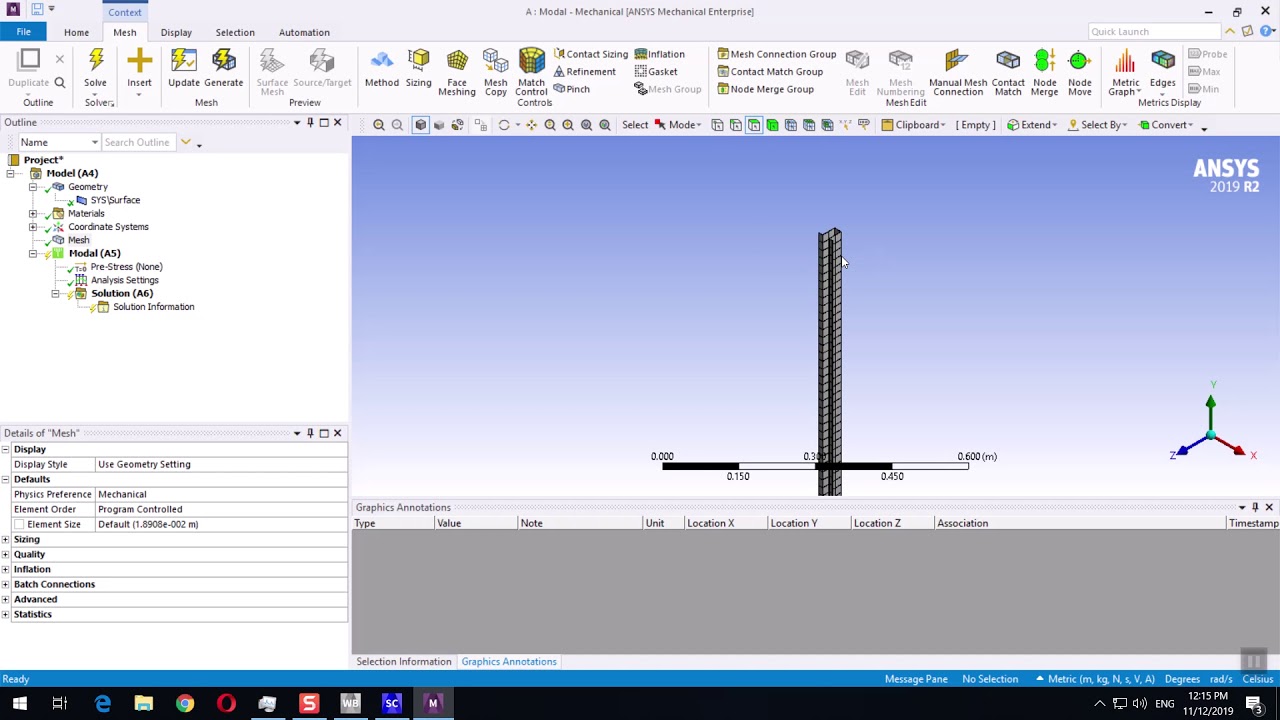Image resolution: width=1280 pixels, height=720 pixels.
Task: Select SYS\Surface geometry item
Action: click(115, 200)
